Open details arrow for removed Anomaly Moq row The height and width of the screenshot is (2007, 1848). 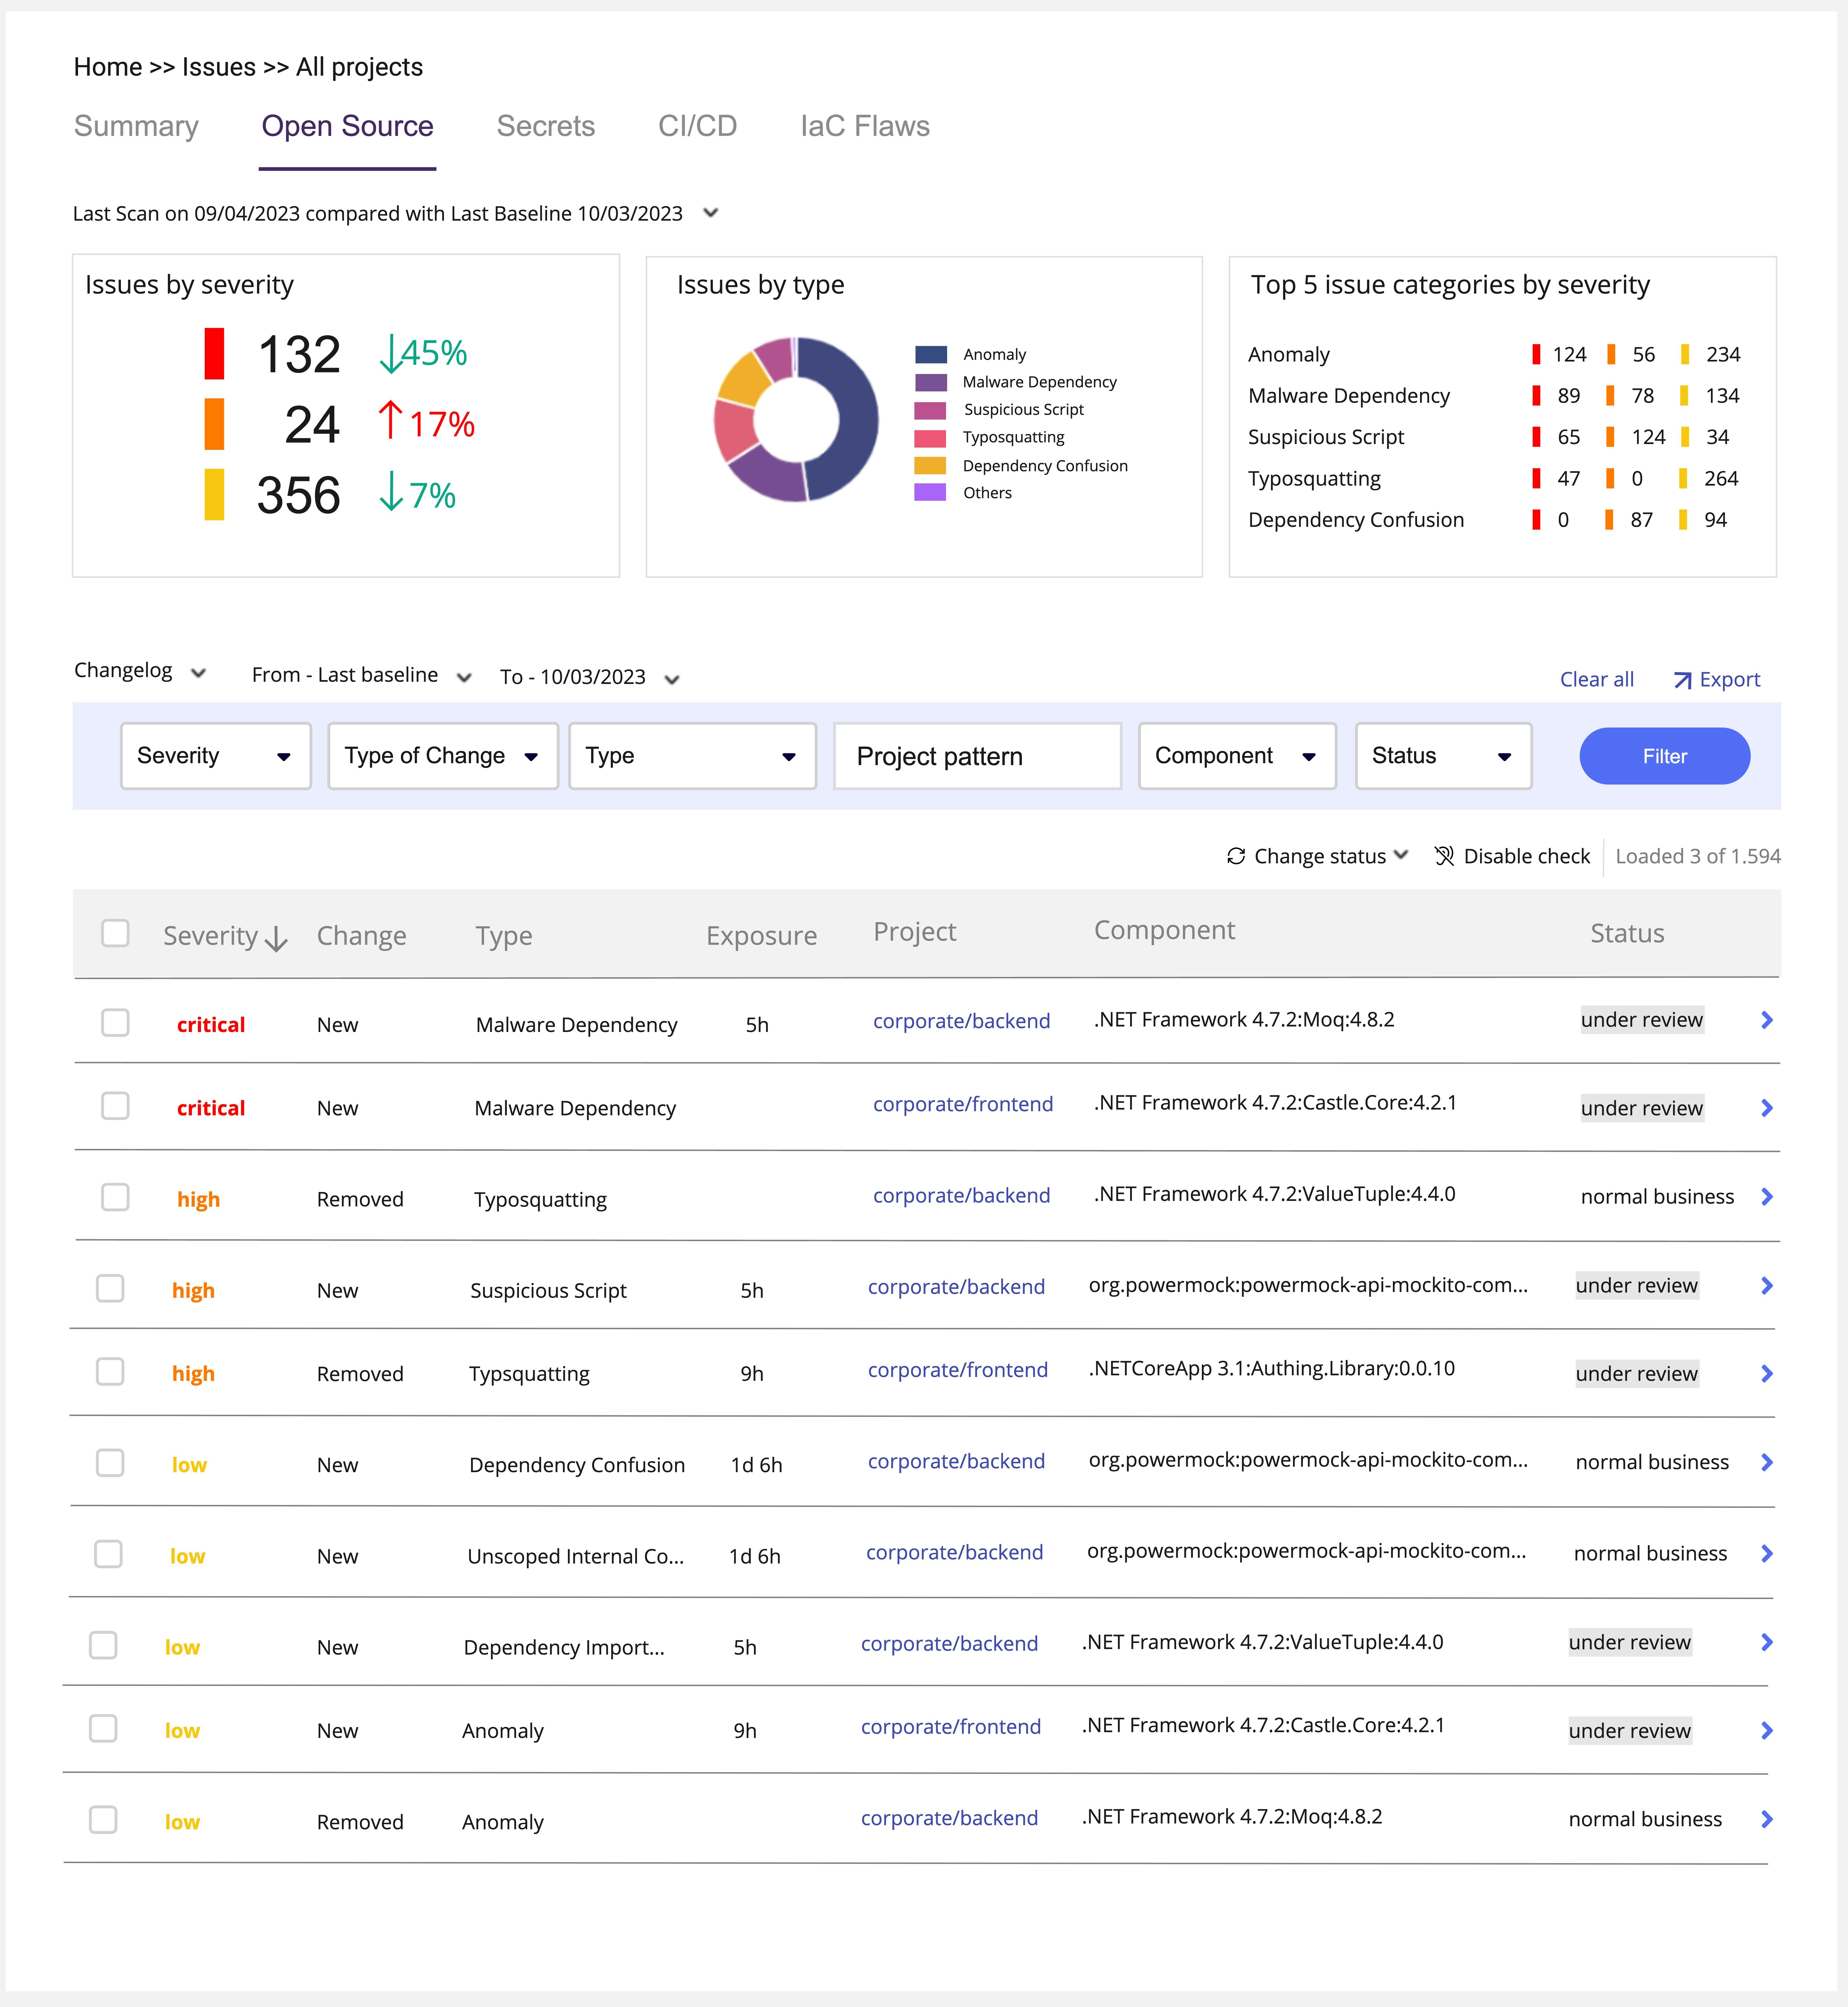point(1767,1819)
